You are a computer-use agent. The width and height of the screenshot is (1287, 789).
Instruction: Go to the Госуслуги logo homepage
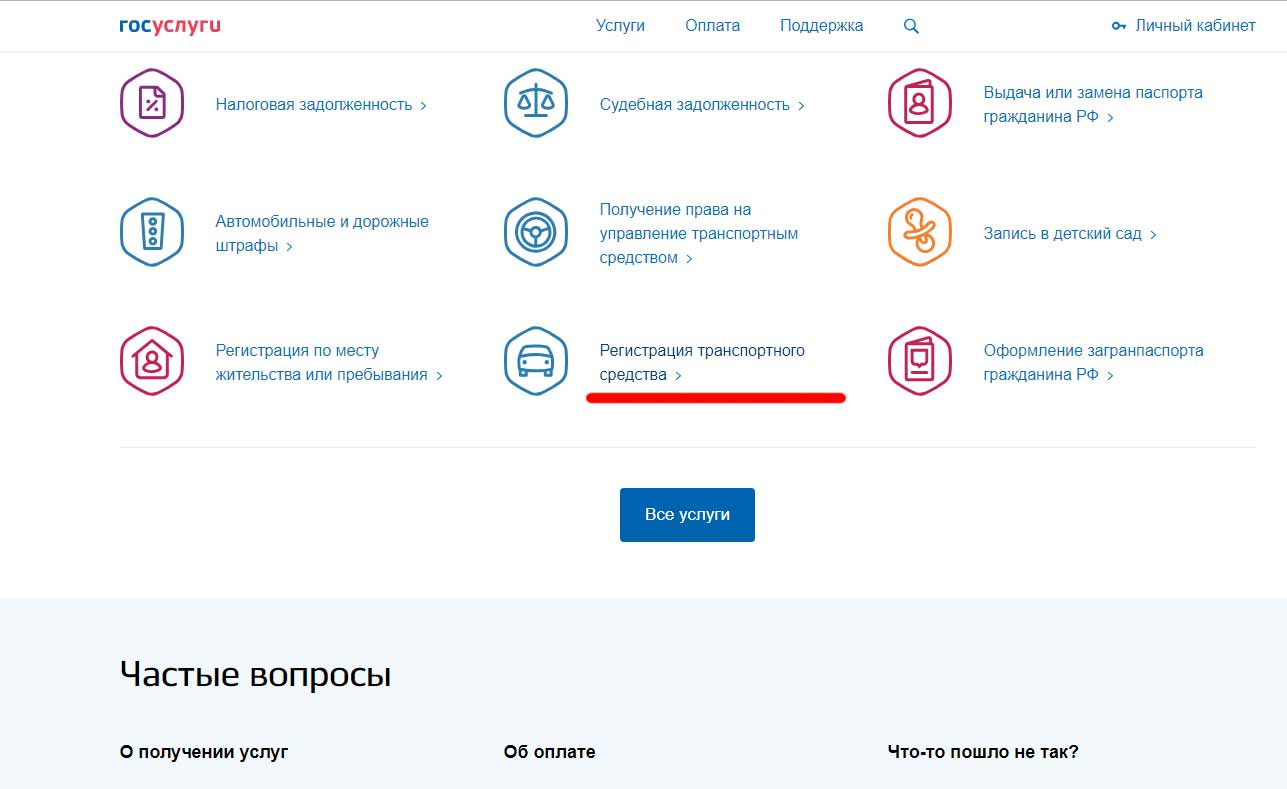click(x=169, y=26)
